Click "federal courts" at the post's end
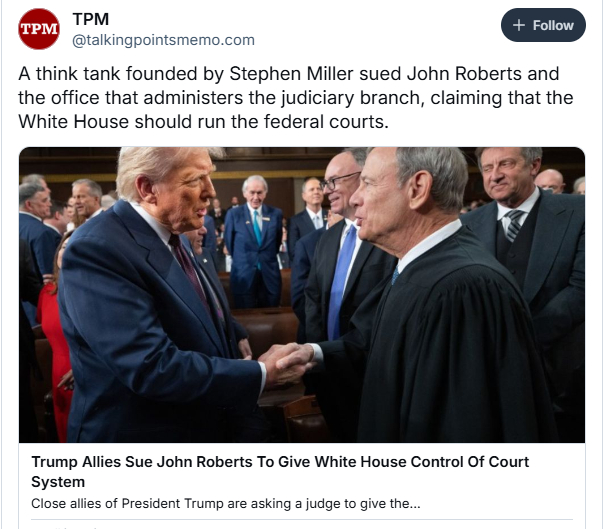604x529 pixels. tap(332, 121)
